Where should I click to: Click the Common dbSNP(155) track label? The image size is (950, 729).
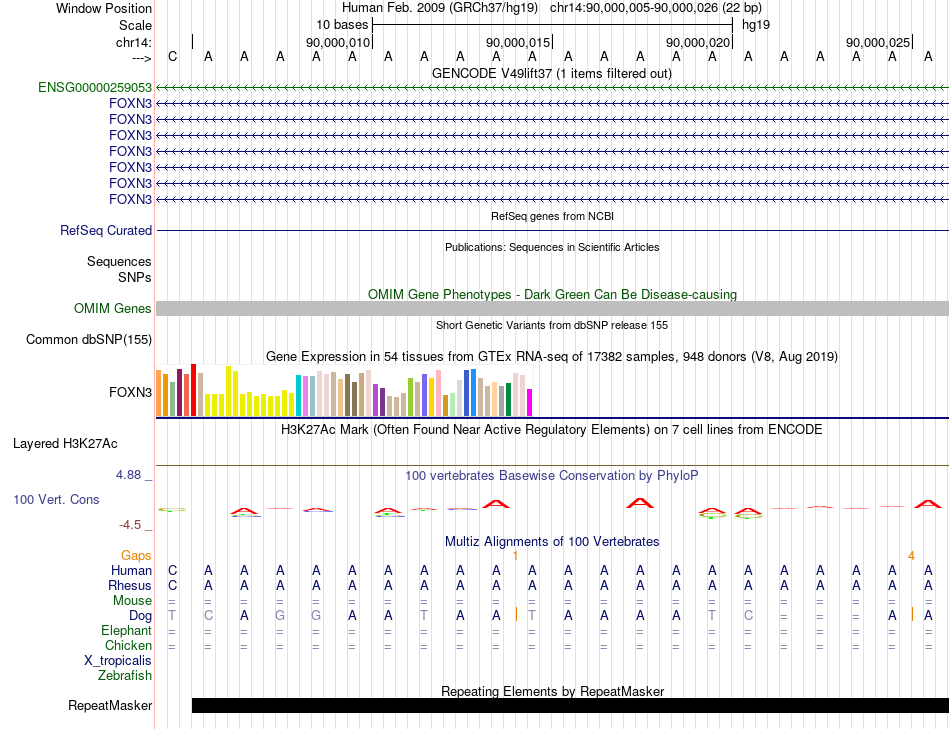tap(88, 340)
